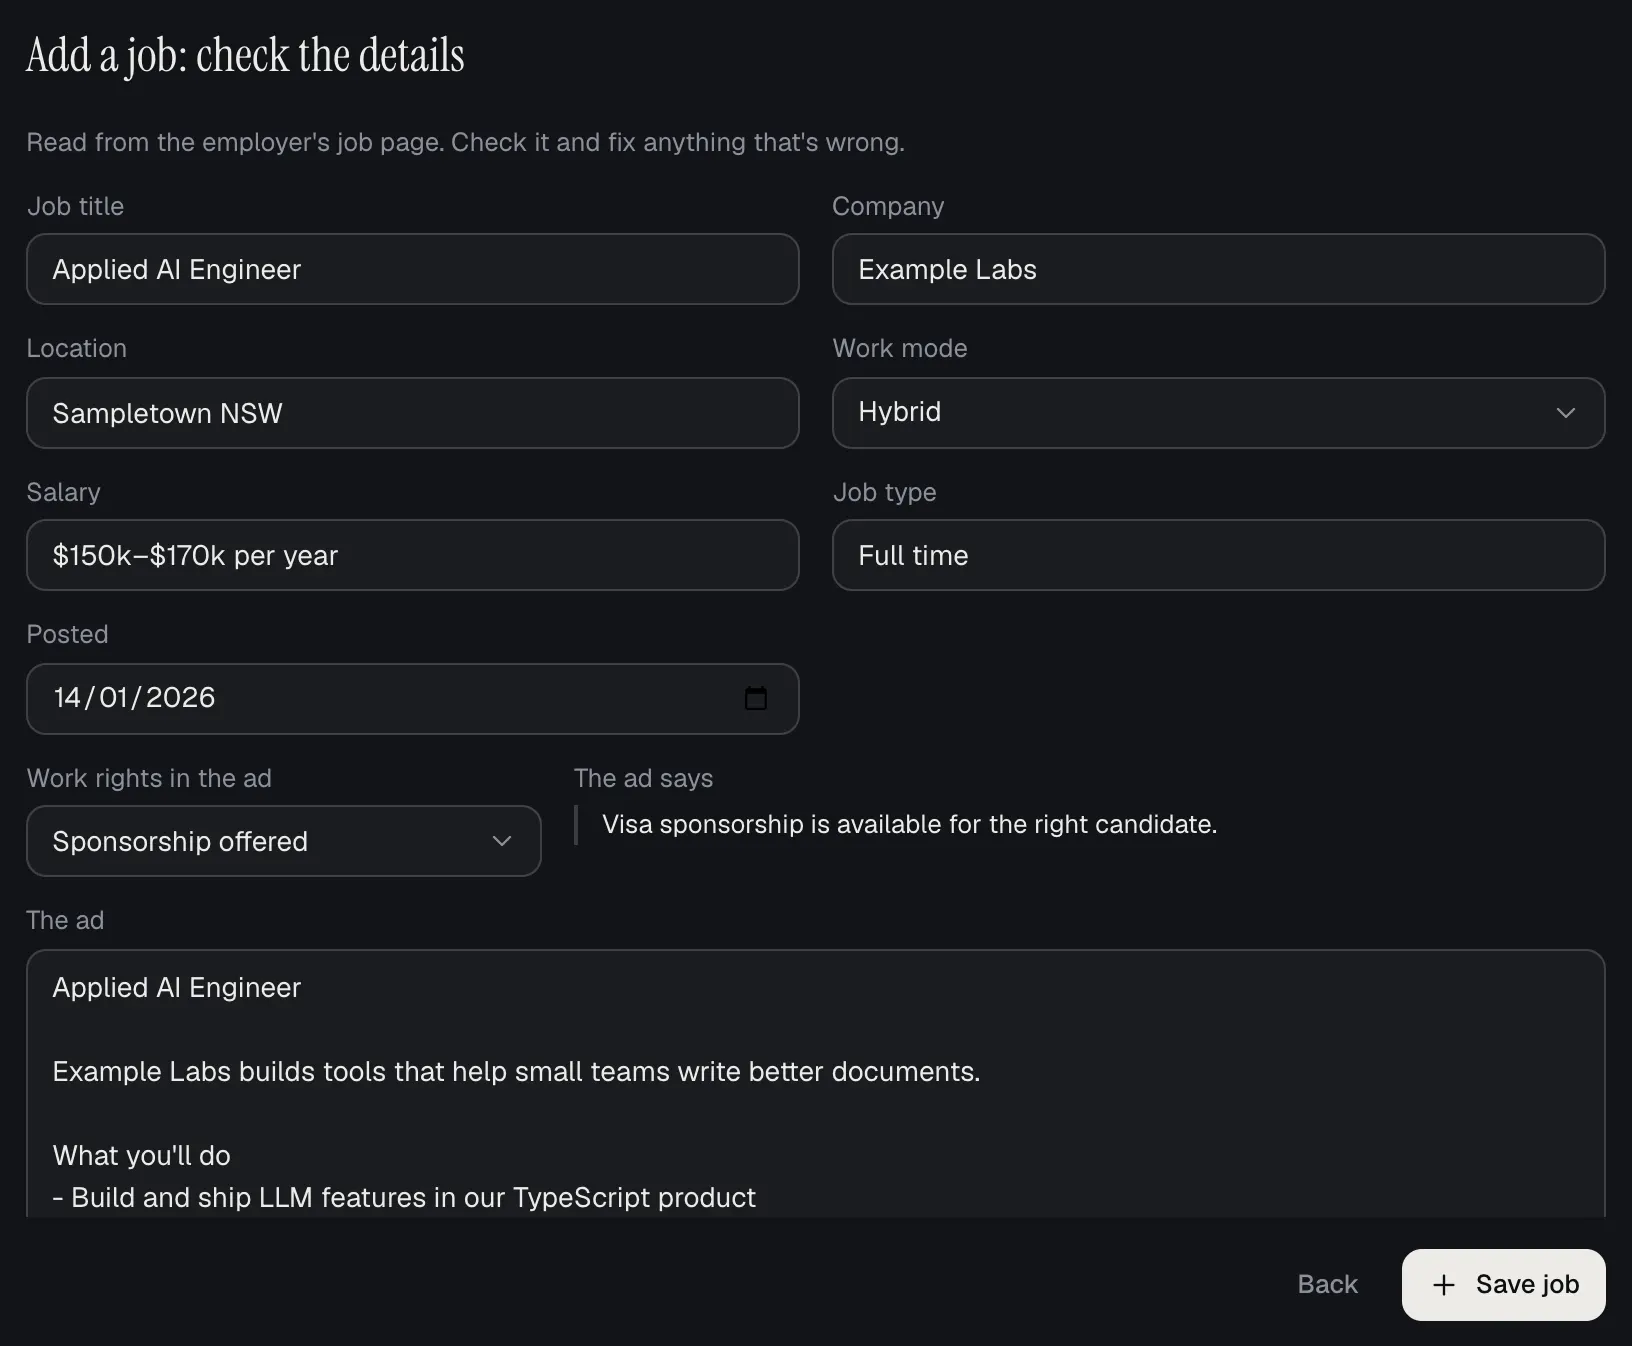
Task: Expand the Work mode chevron arrow
Action: point(1566,413)
